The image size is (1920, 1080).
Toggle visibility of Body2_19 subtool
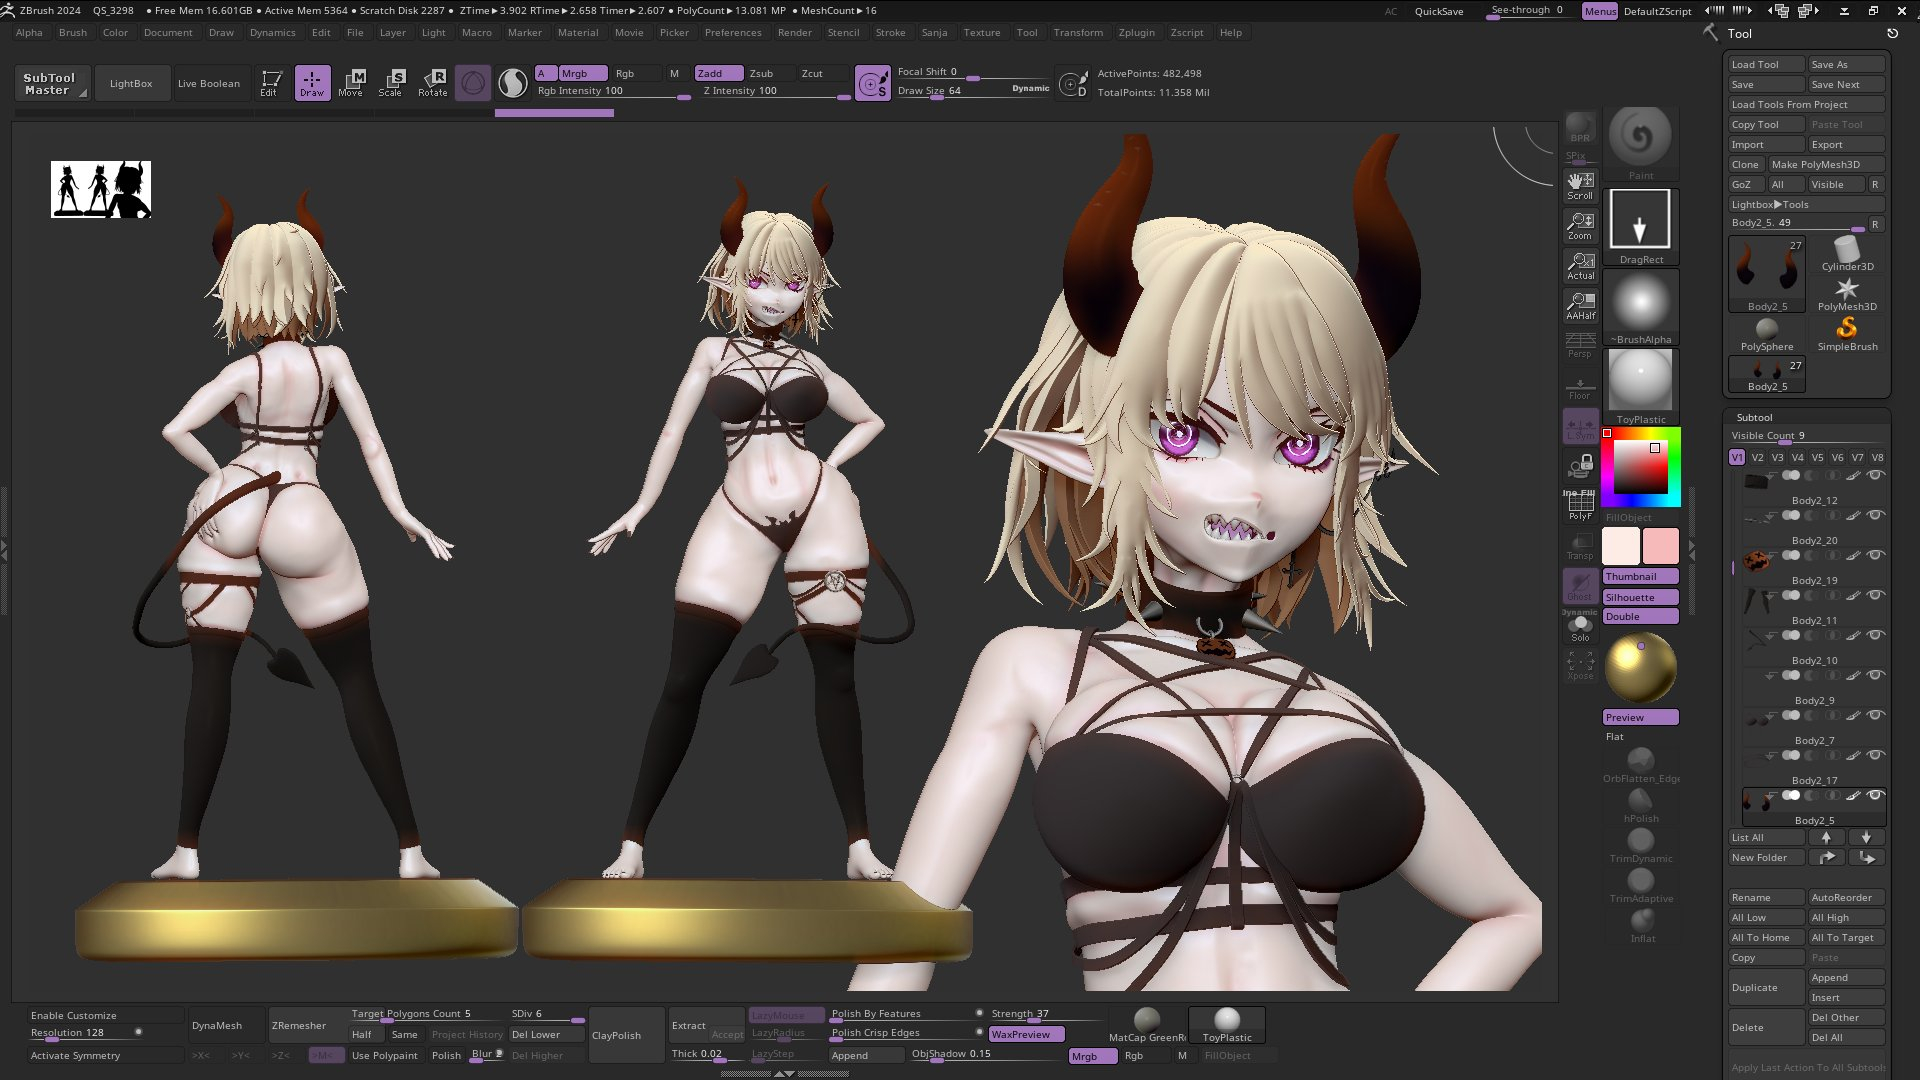pyautogui.click(x=1876, y=555)
